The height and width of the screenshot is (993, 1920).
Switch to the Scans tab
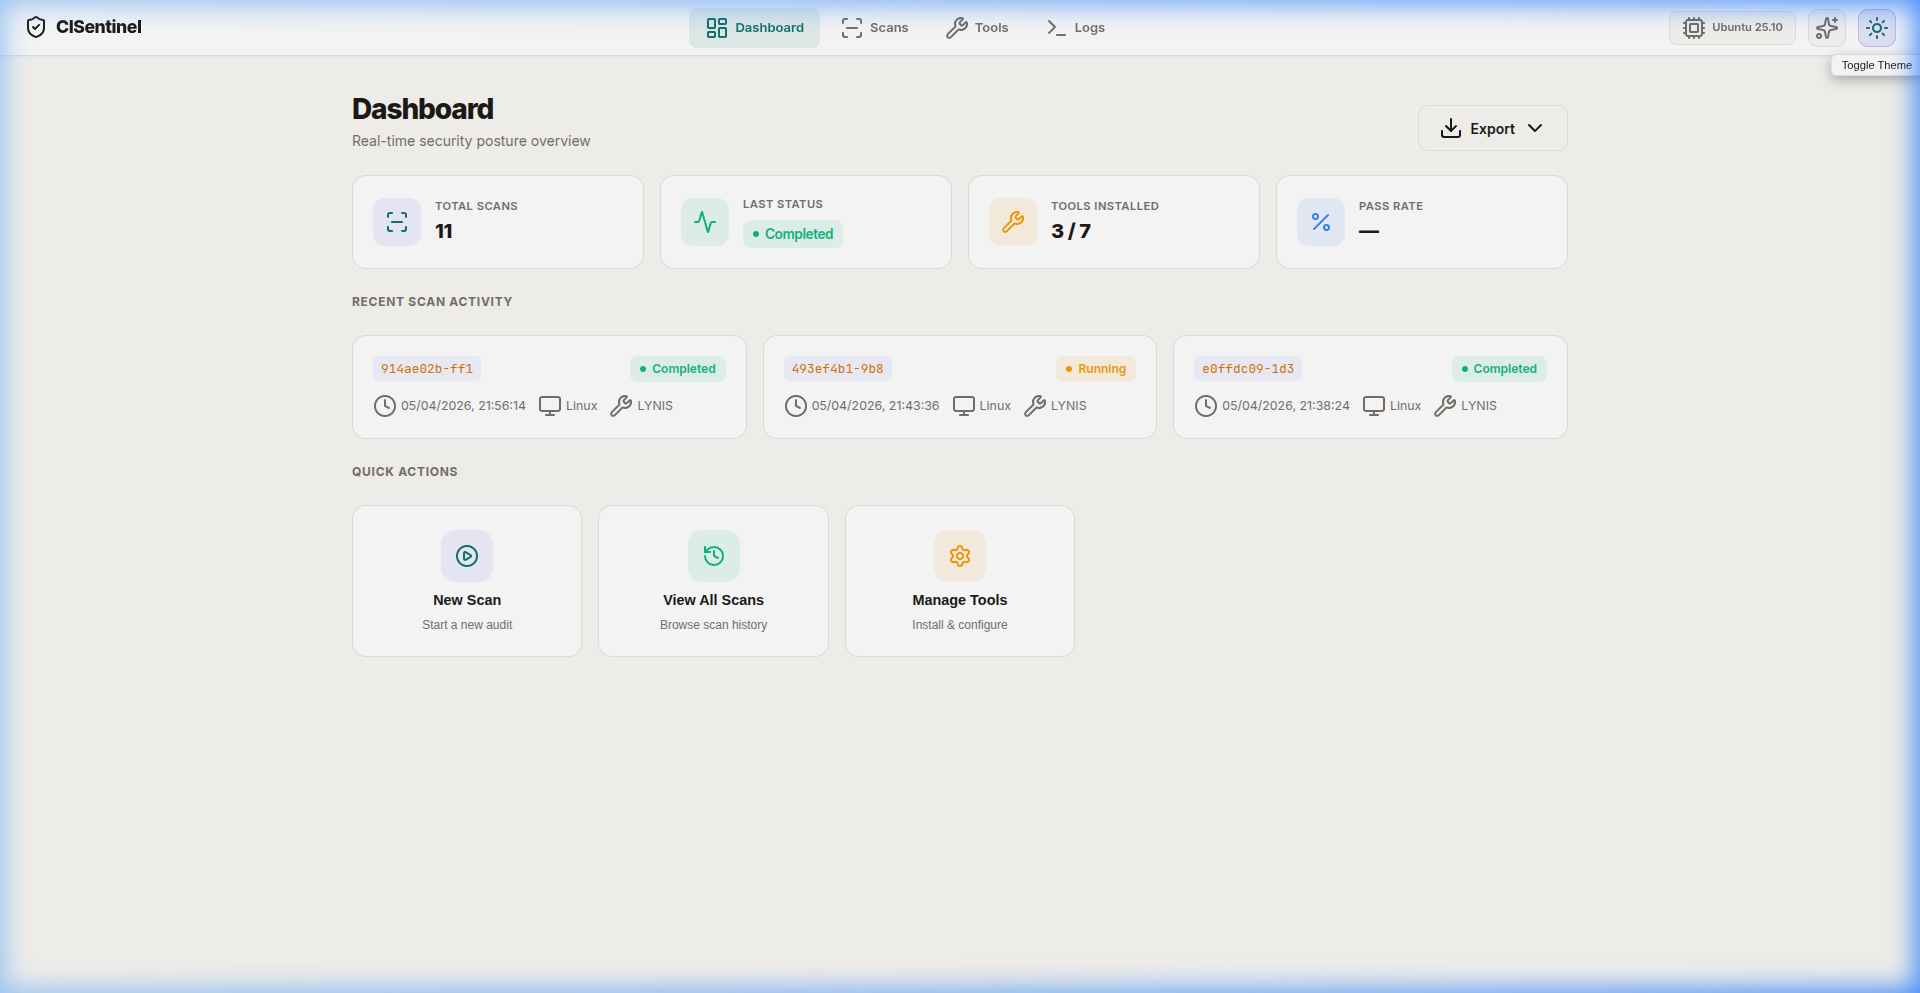pos(874,28)
